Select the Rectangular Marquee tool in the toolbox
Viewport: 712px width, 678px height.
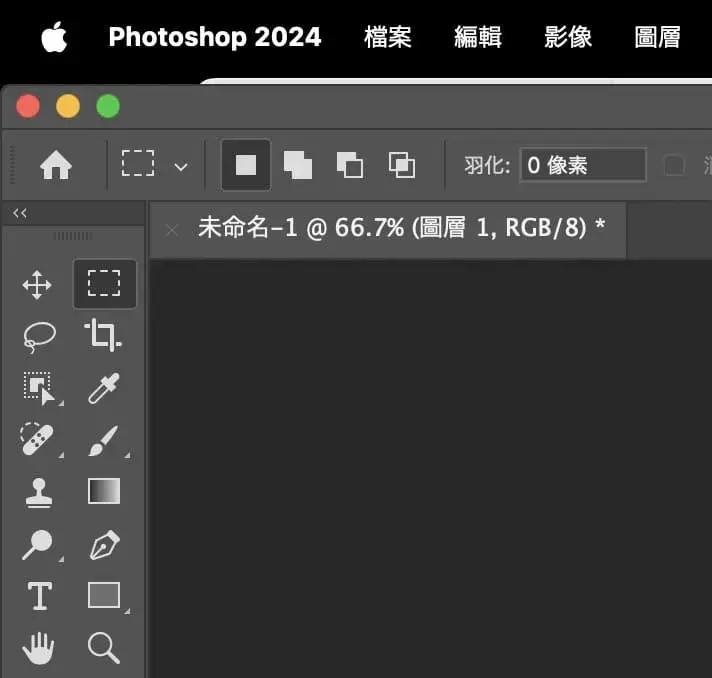[x=104, y=283]
